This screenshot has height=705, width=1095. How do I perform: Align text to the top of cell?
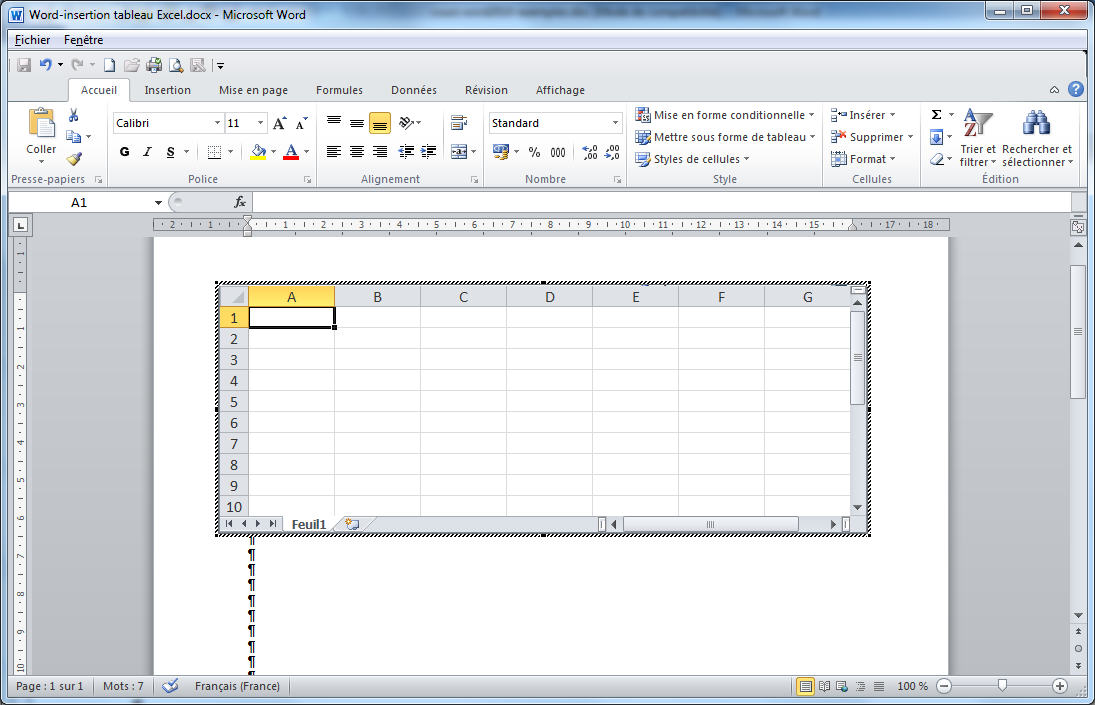(x=334, y=122)
